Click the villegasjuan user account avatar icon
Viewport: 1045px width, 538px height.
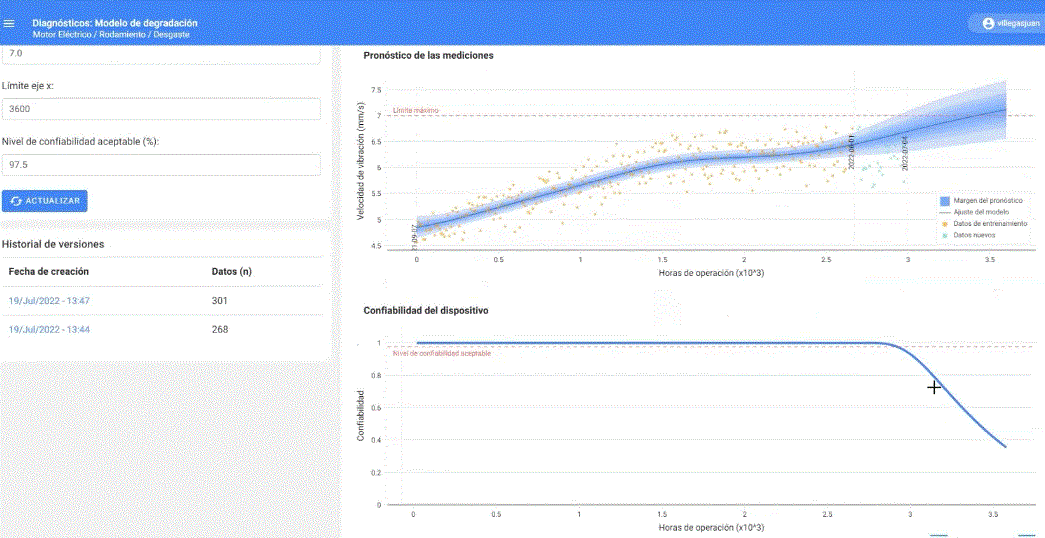tap(989, 23)
